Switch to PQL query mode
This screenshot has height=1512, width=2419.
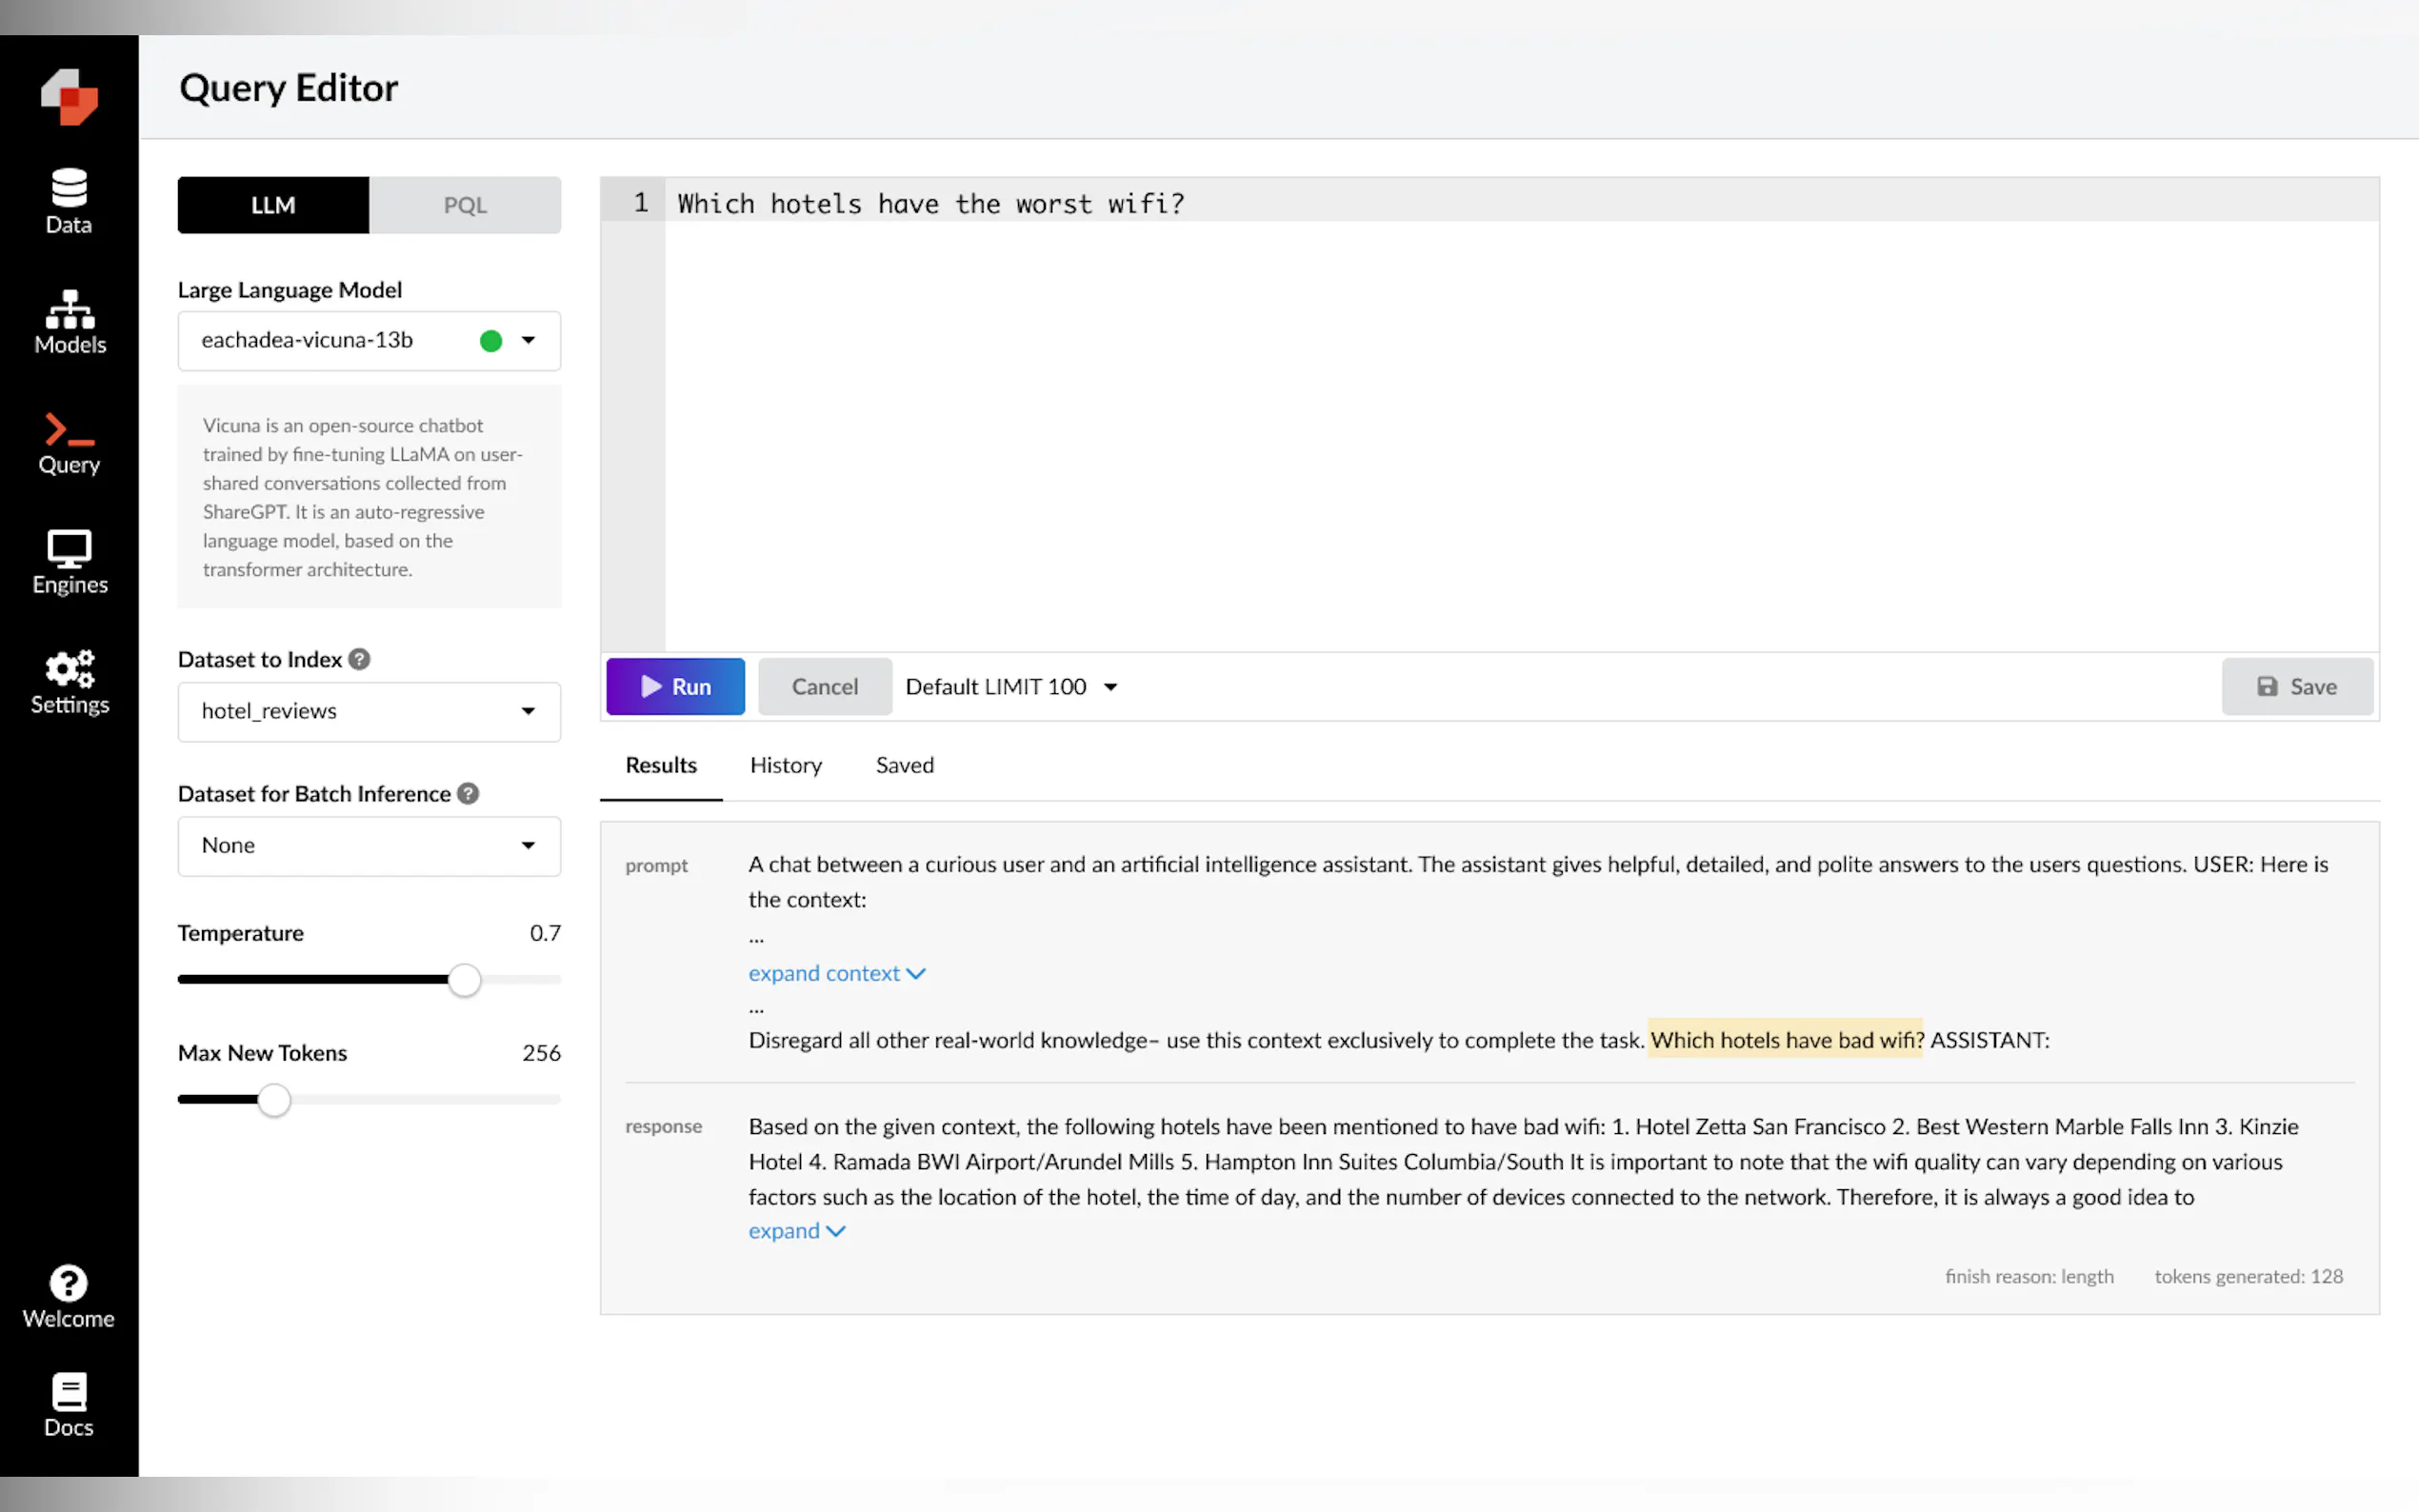[x=465, y=205]
